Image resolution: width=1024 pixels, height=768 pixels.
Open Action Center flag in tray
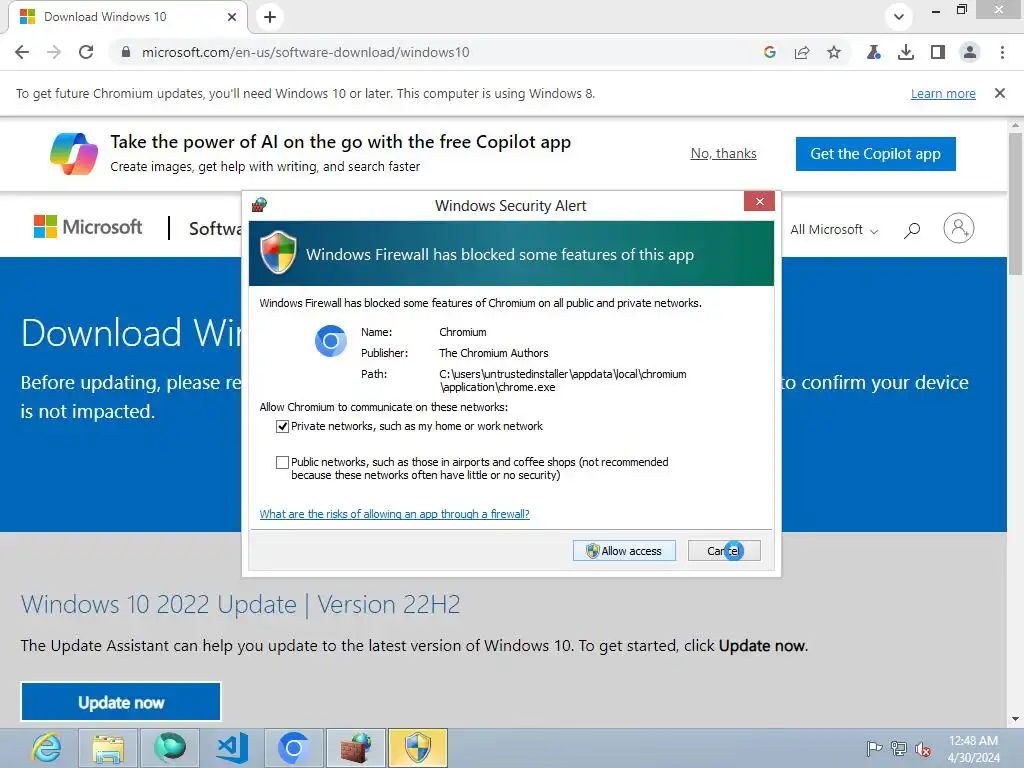pyautogui.click(x=874, y=749)
